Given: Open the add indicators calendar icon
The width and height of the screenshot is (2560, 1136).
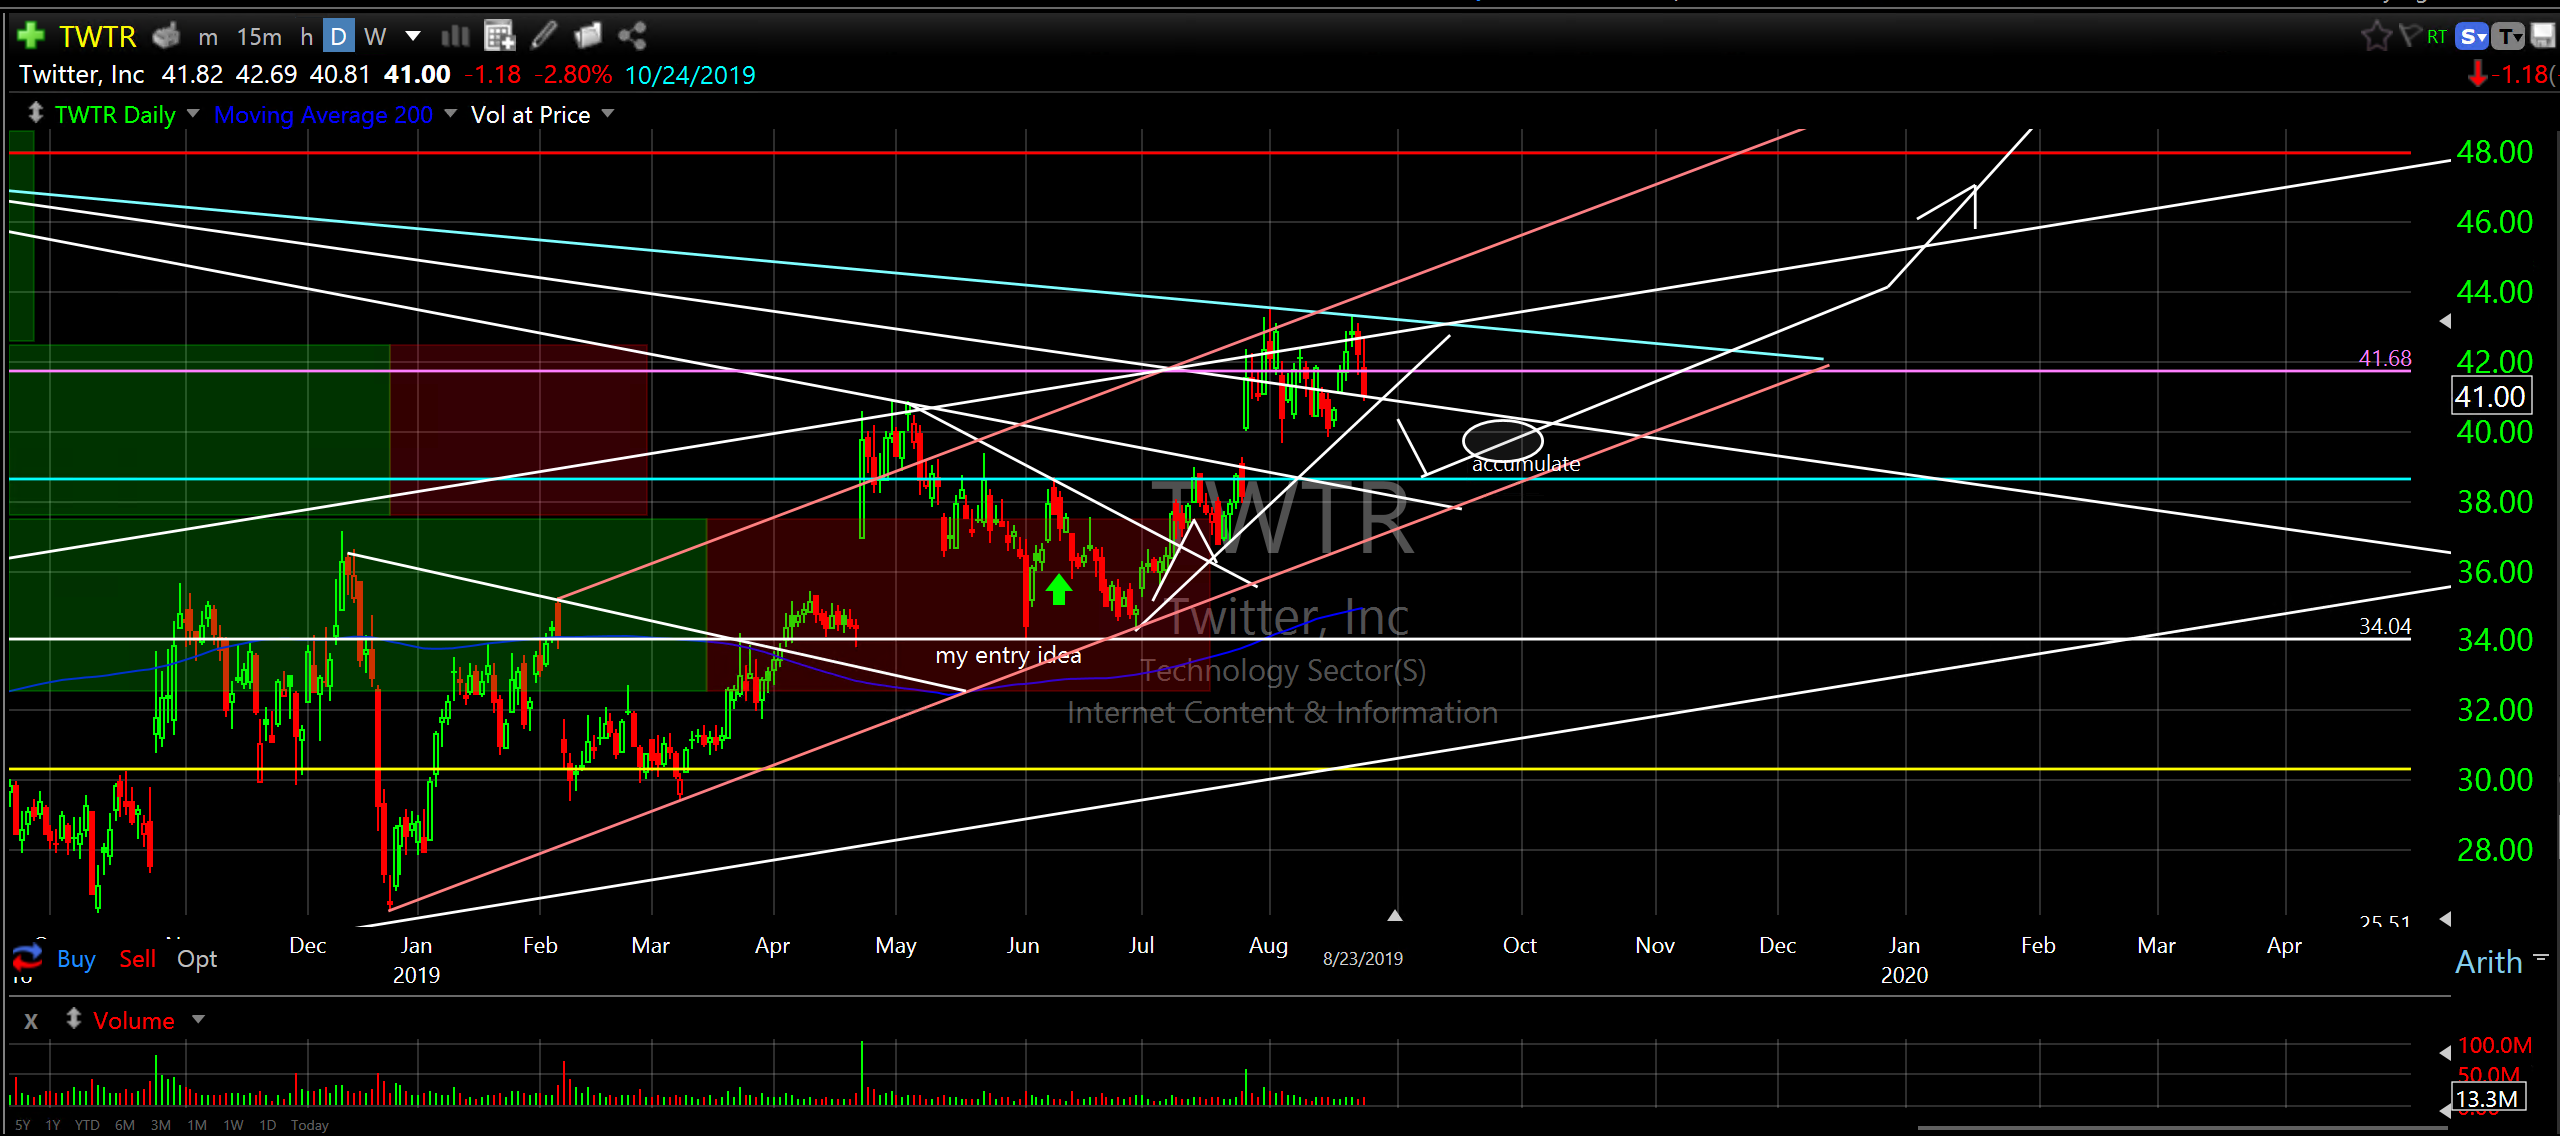Looking at the screenshot, I should coord(498,36).
